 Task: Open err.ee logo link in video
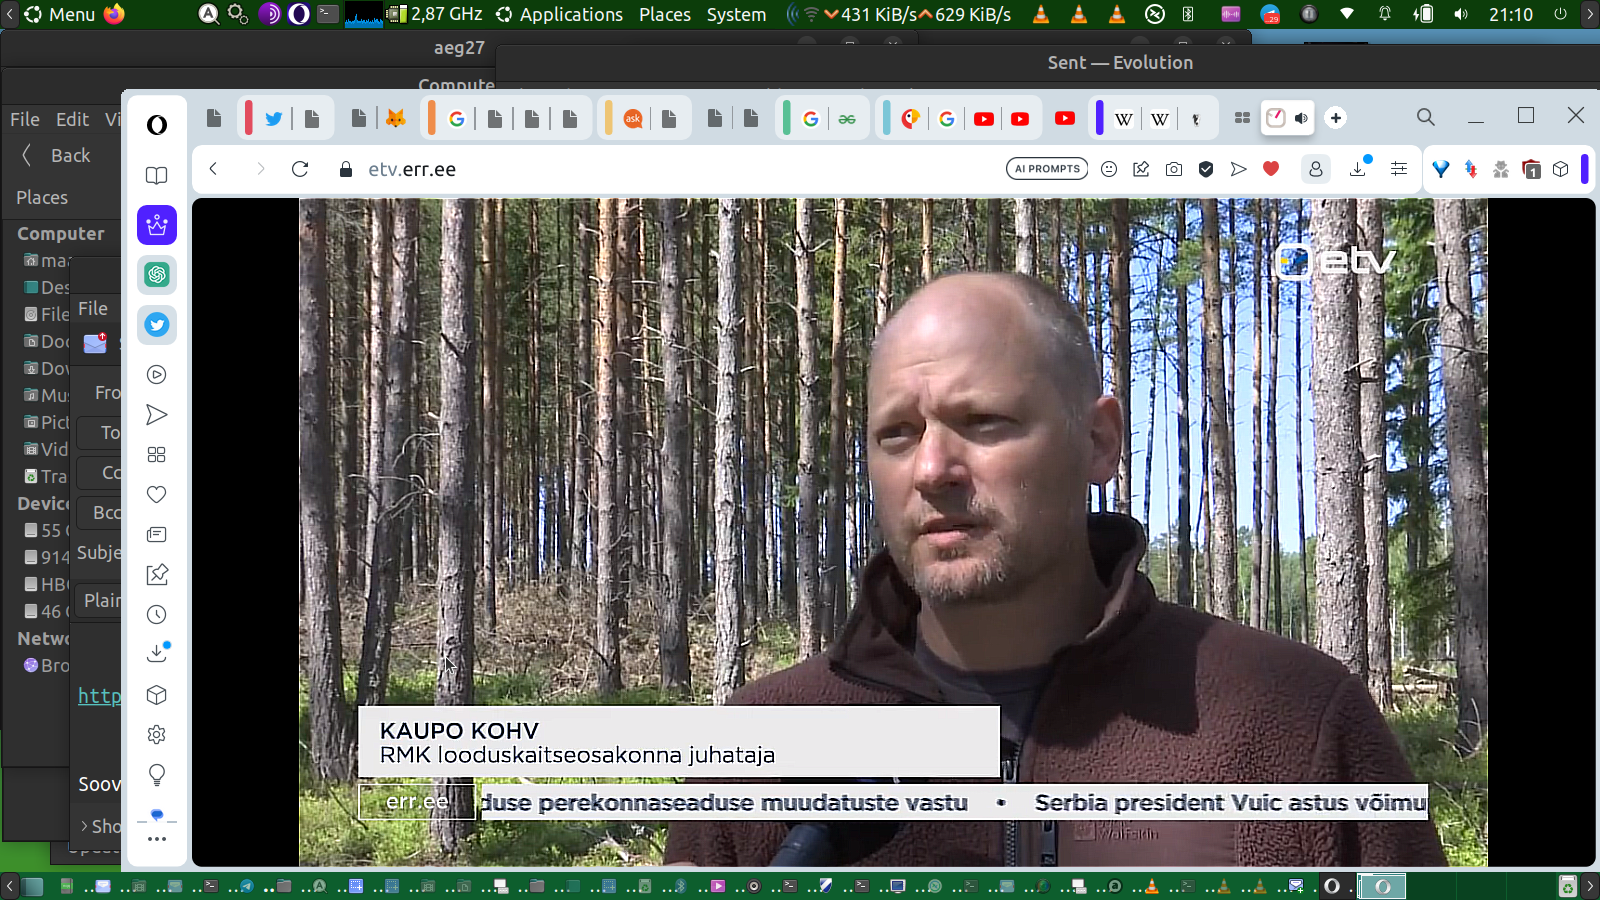[417, 802]
